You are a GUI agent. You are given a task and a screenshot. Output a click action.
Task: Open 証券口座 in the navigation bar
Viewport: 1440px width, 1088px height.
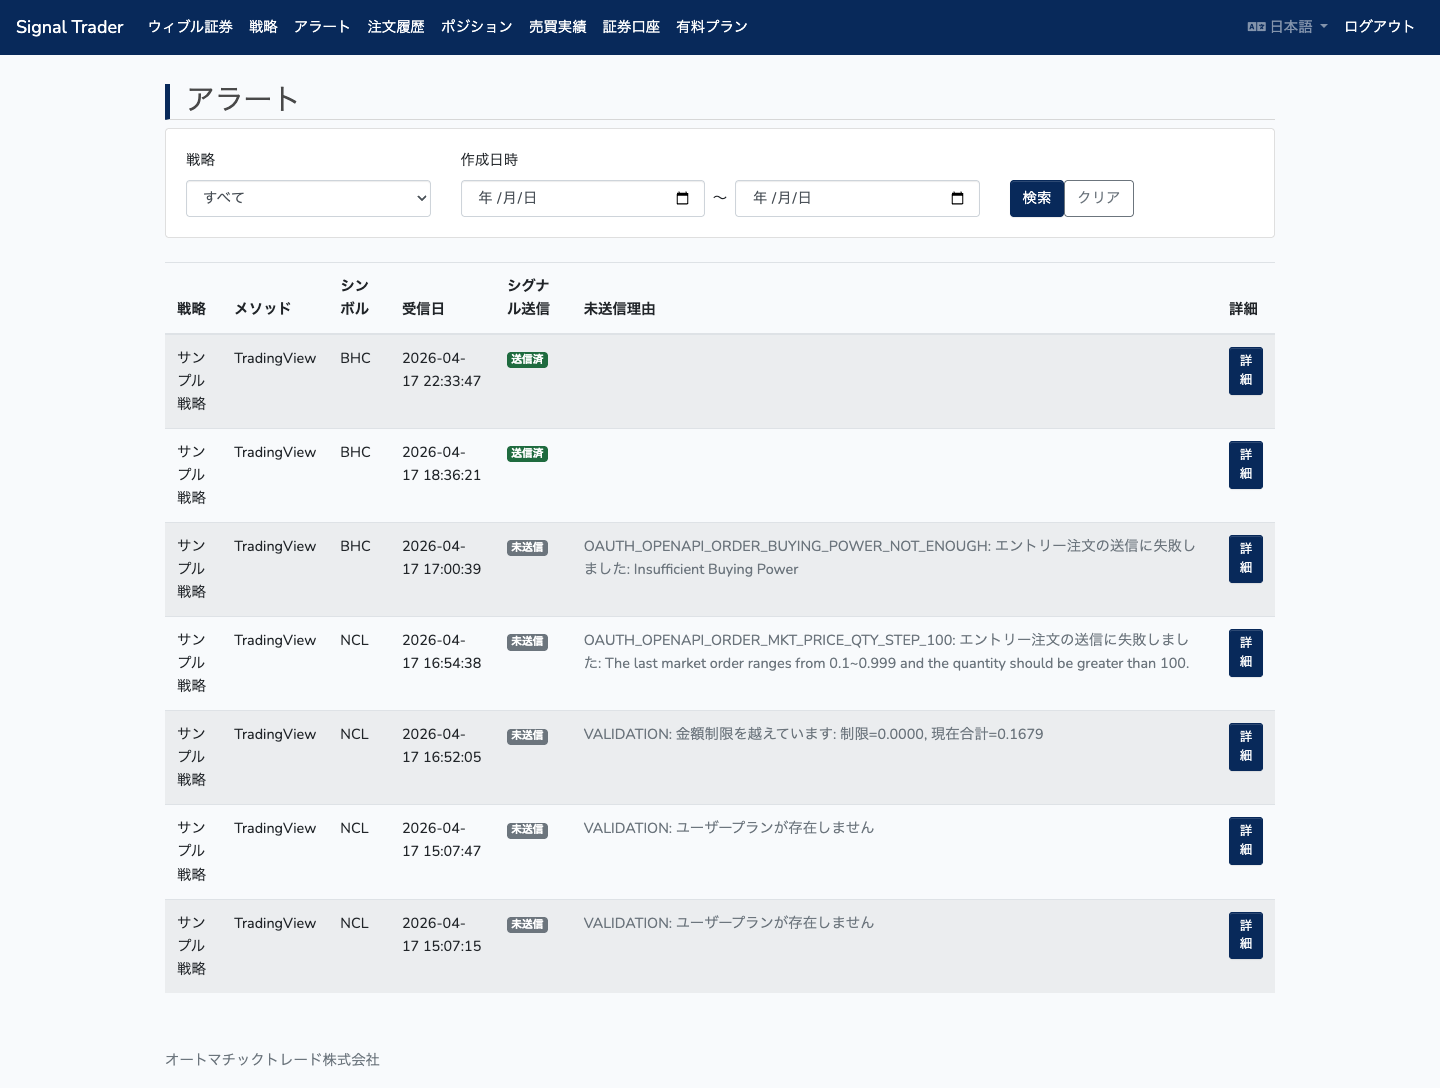tap(631, 27)
